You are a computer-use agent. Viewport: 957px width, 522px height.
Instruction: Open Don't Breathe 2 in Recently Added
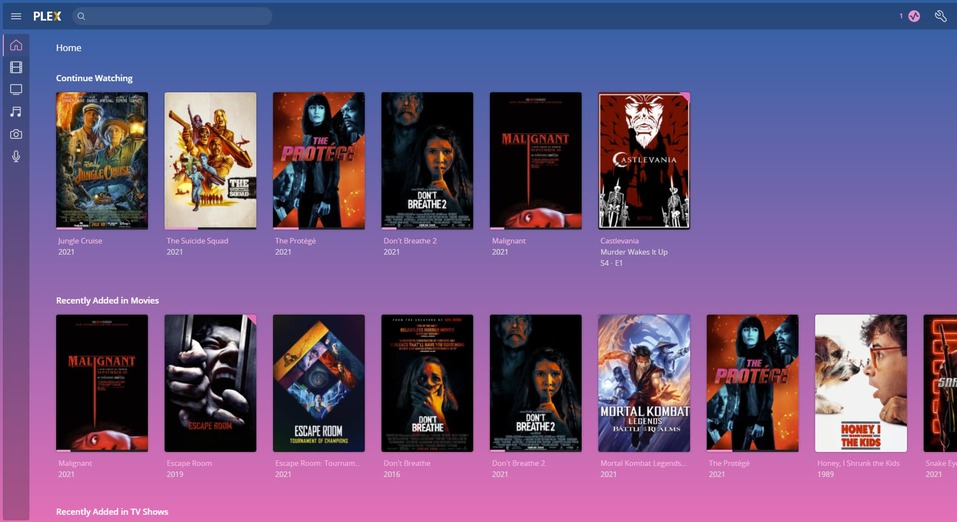click(536, 383)
